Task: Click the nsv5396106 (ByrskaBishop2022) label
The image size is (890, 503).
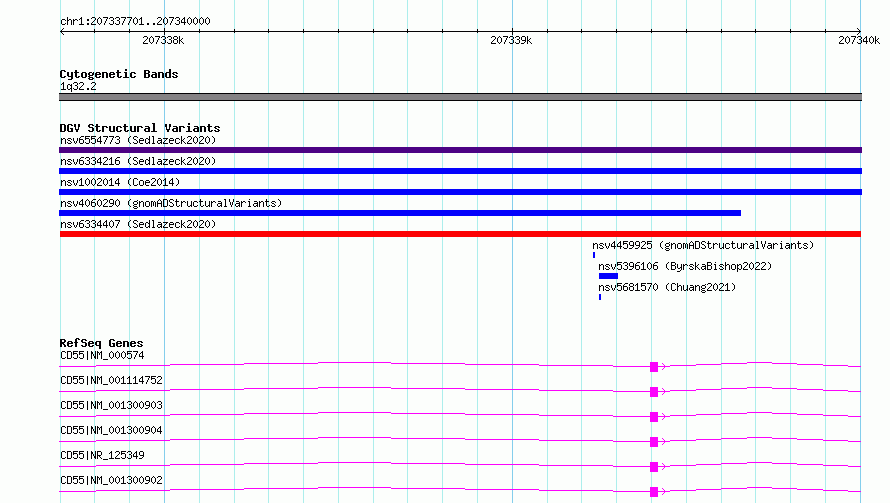Action: click(x=685, y=266)
